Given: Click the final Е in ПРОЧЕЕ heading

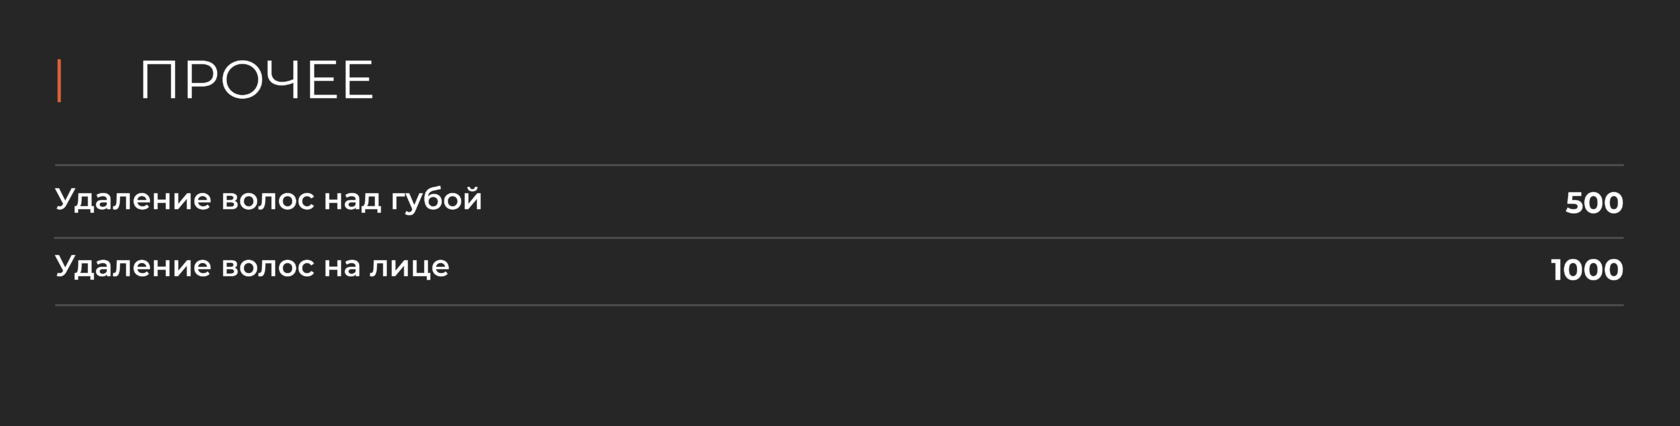Looking at the screenshot, I should [356, 80].
